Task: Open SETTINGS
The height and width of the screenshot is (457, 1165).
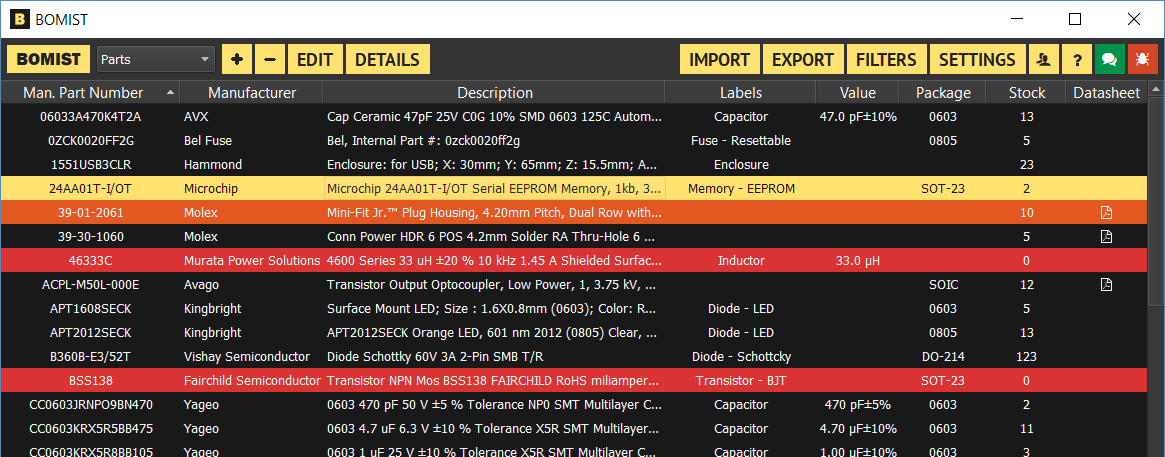Action: 977,59
